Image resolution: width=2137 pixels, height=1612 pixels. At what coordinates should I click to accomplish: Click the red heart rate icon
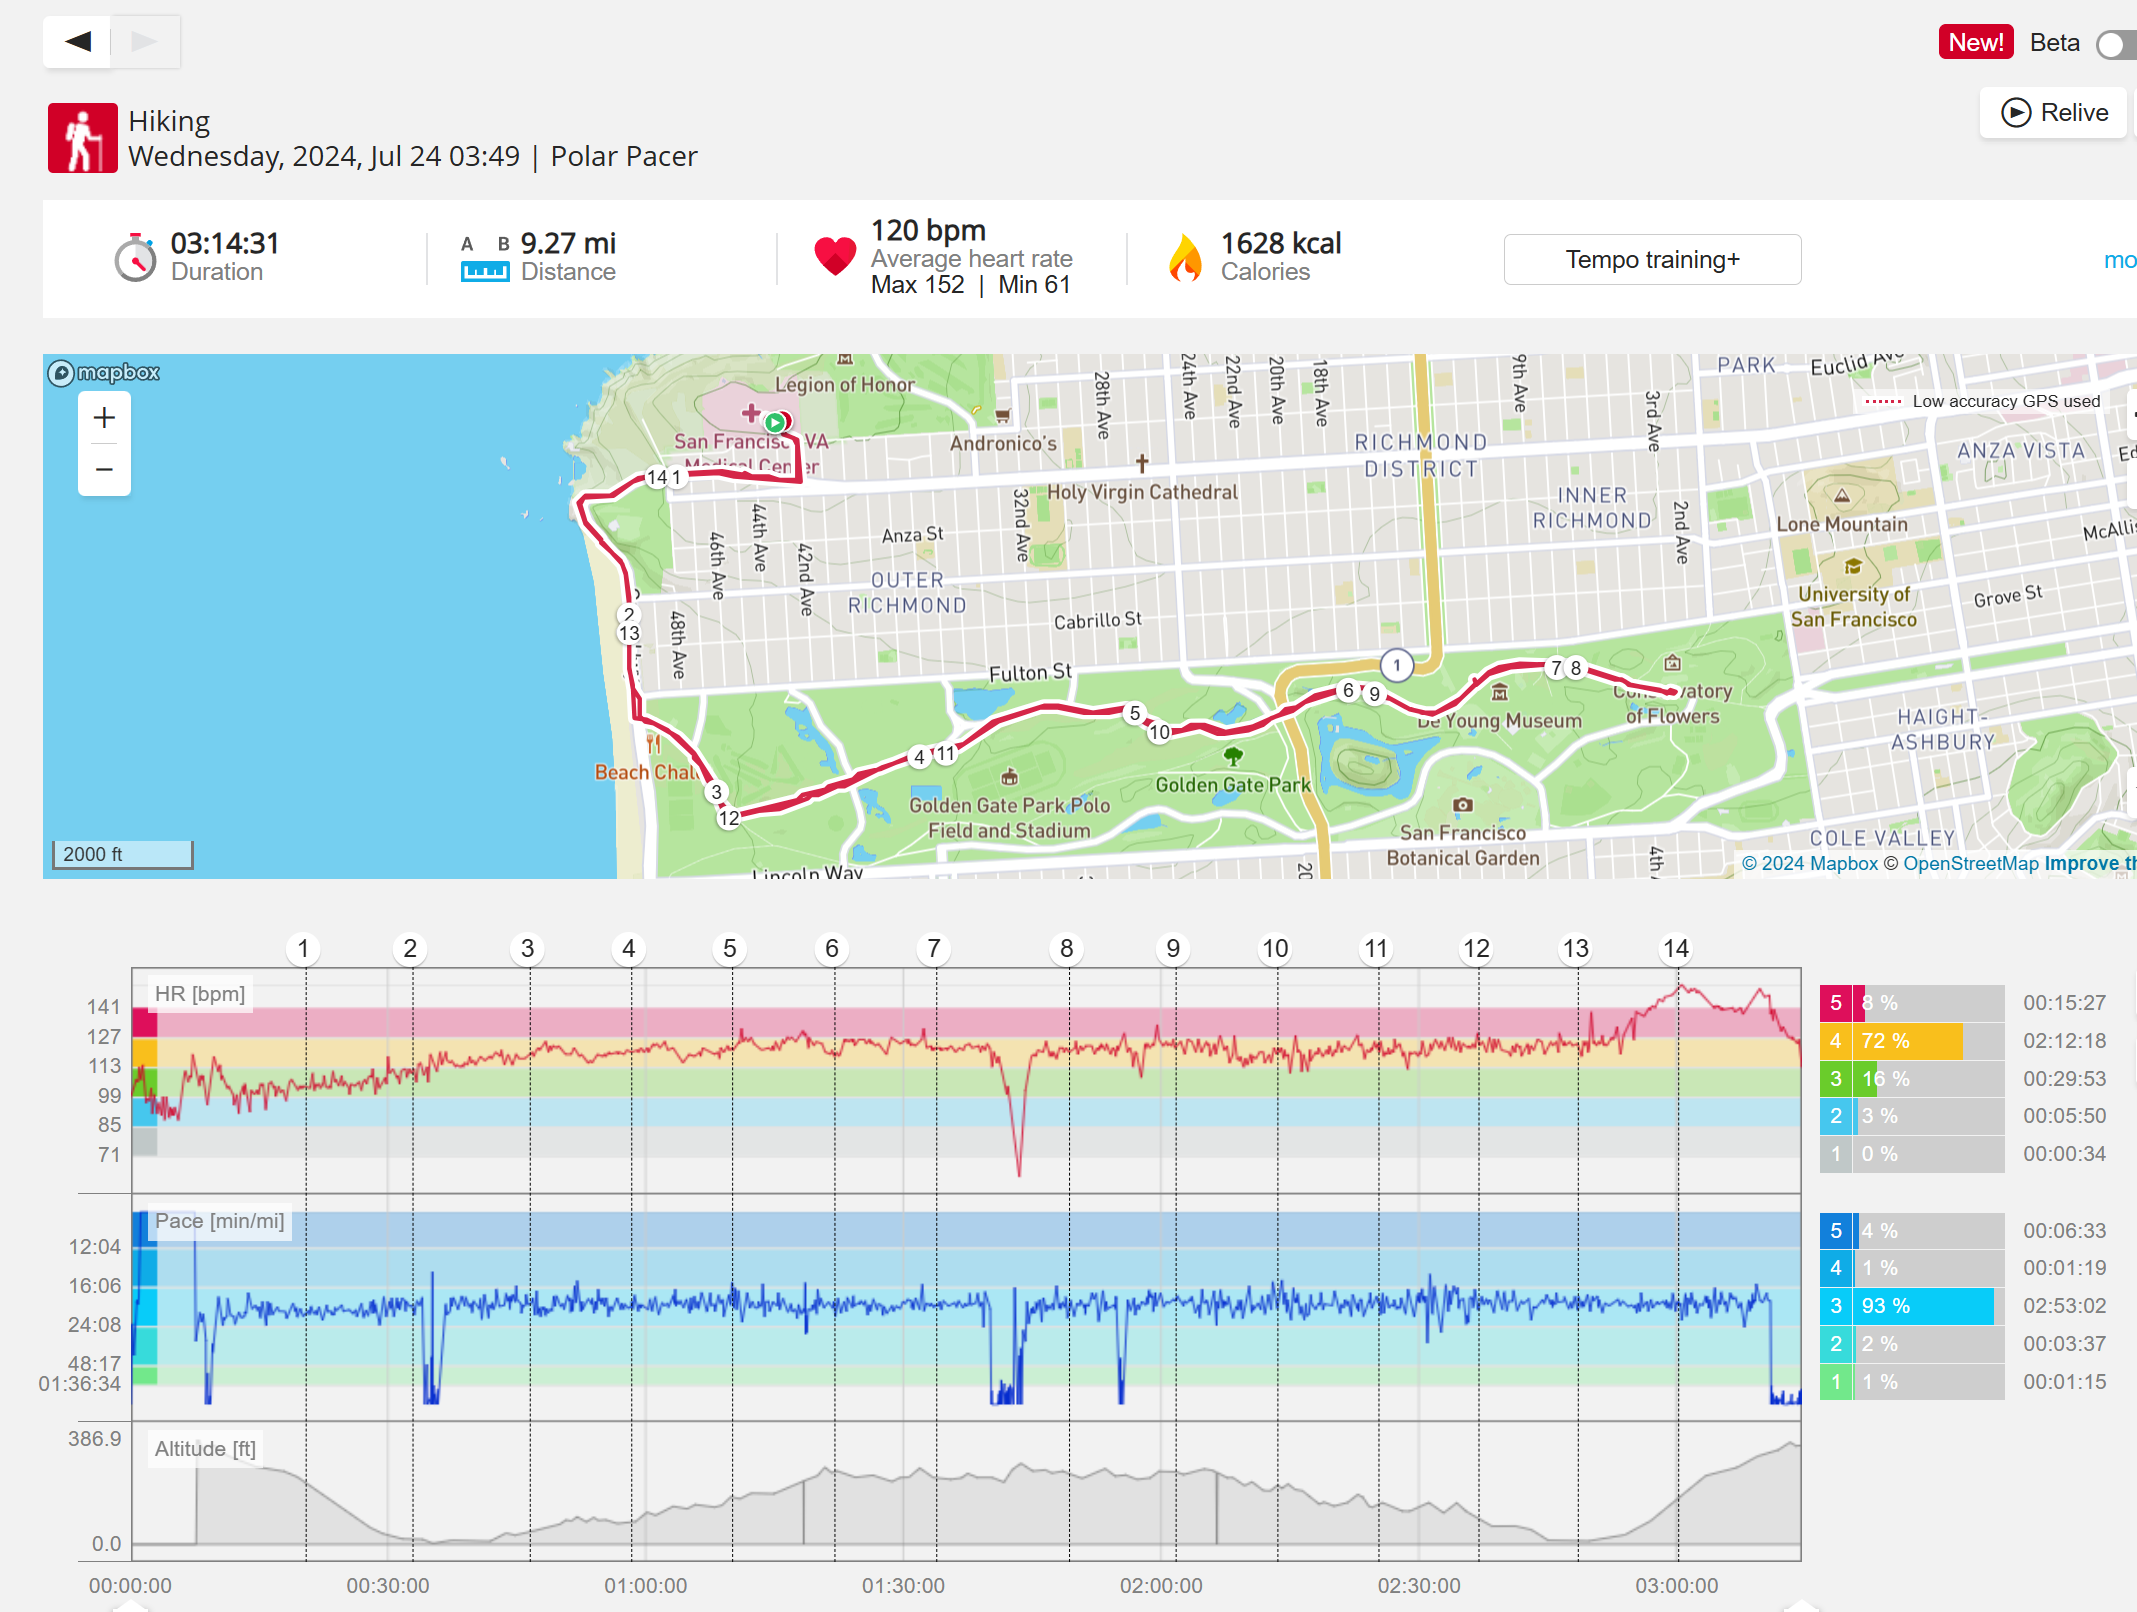point(835,257)
